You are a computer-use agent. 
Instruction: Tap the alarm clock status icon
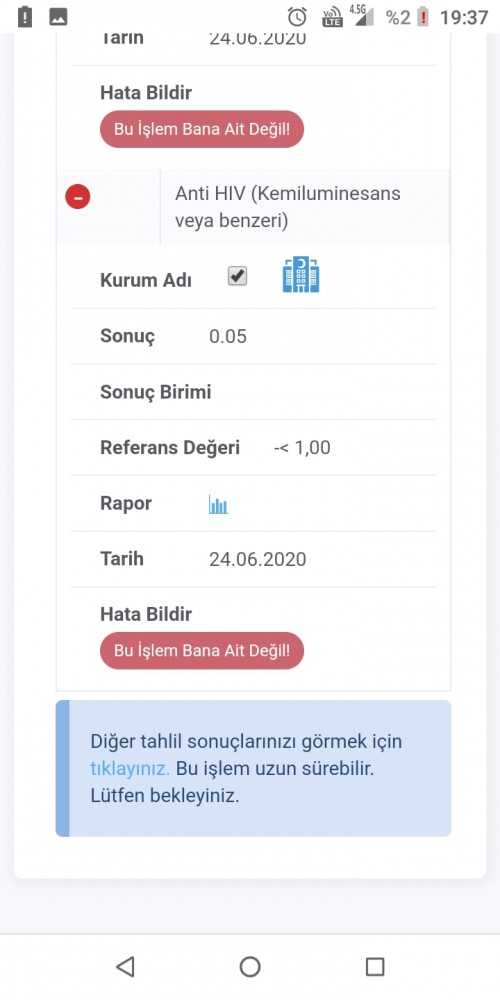[297, 17]
